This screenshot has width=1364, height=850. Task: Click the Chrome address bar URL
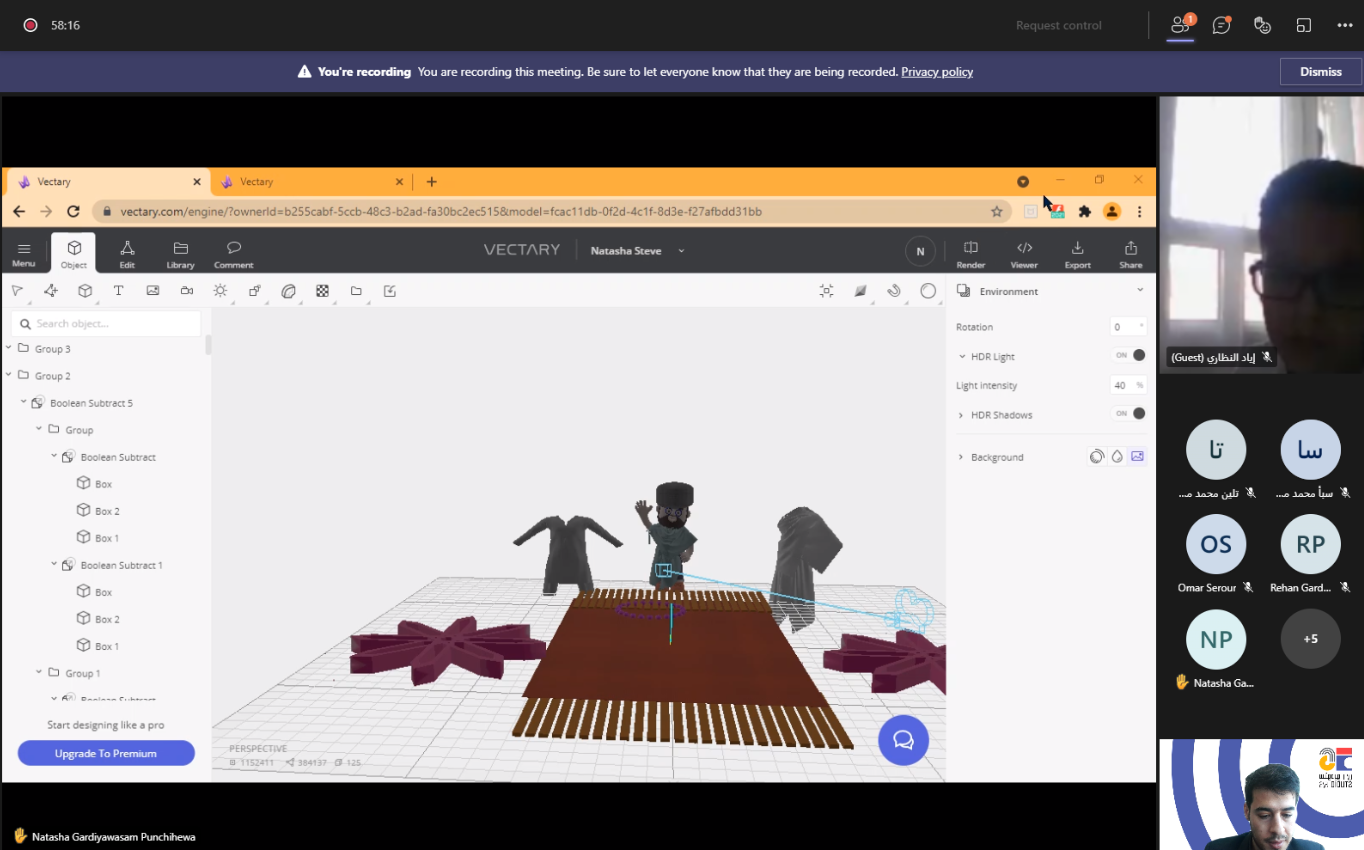tap(441, 212)
